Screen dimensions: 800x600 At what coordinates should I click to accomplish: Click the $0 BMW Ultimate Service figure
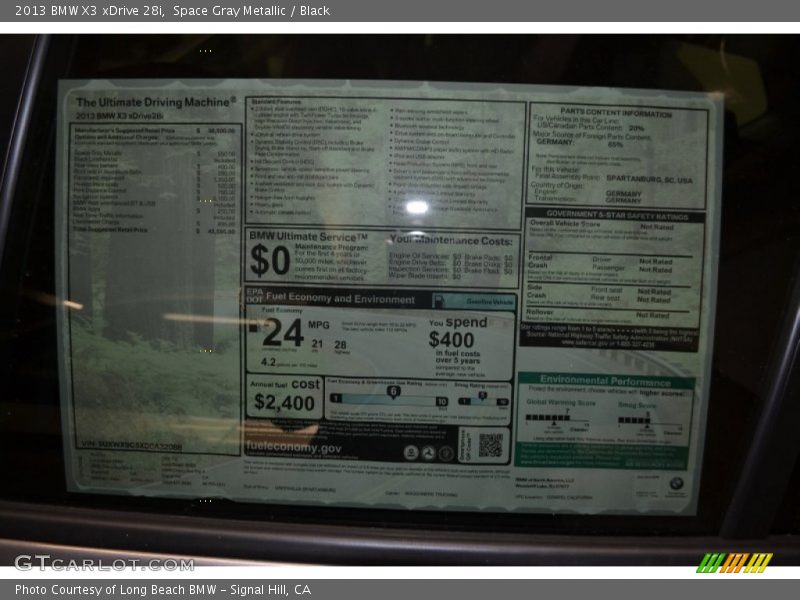(x=270, y=259)
